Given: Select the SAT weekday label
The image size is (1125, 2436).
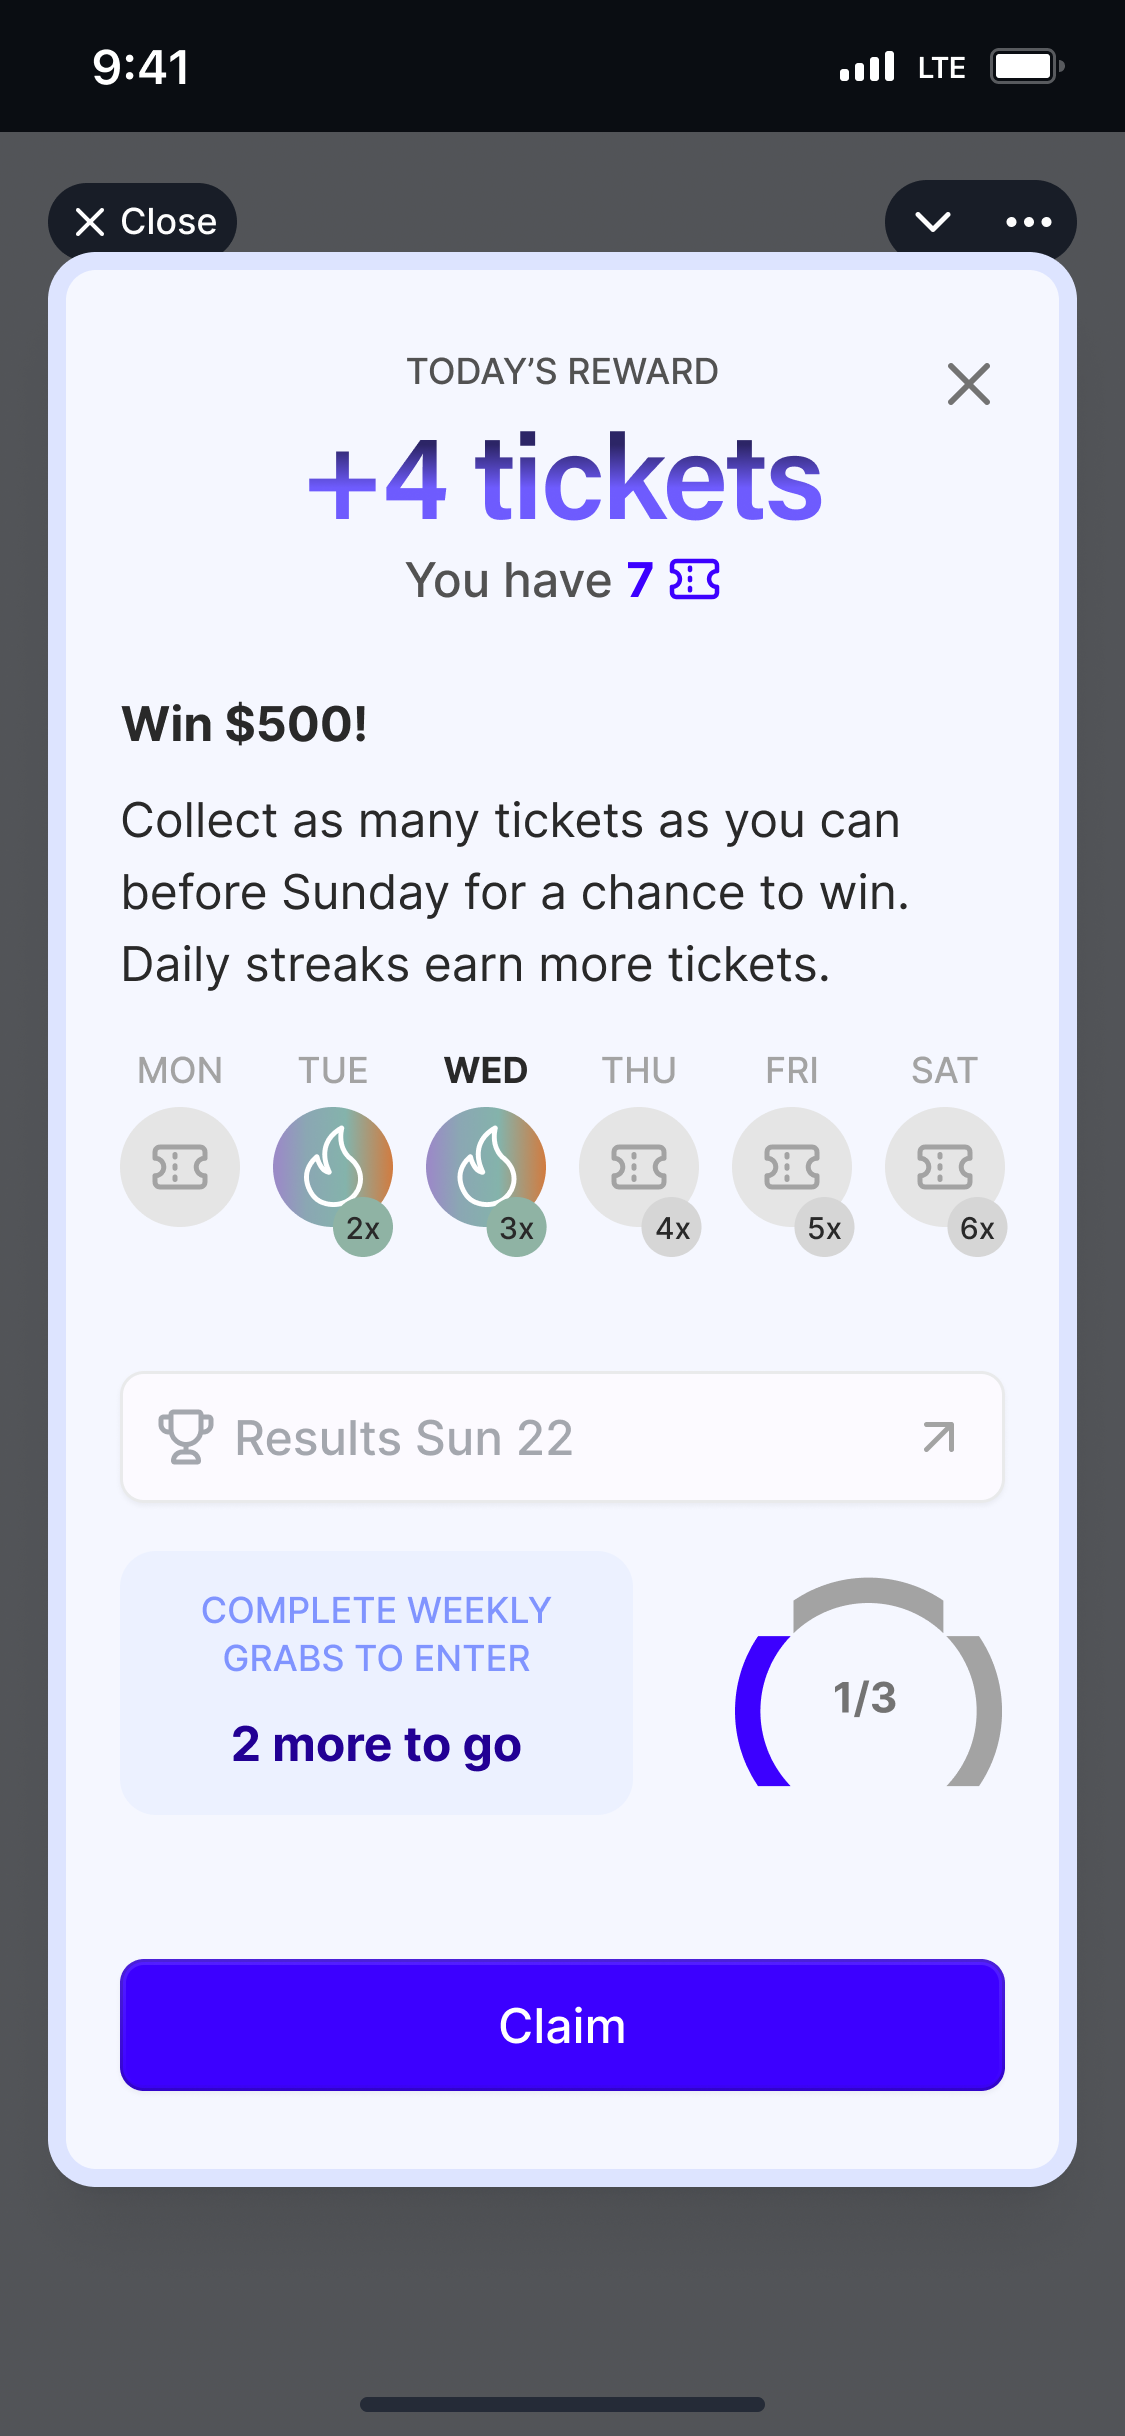Looking at the screenshot, I should pos(944,1069).
